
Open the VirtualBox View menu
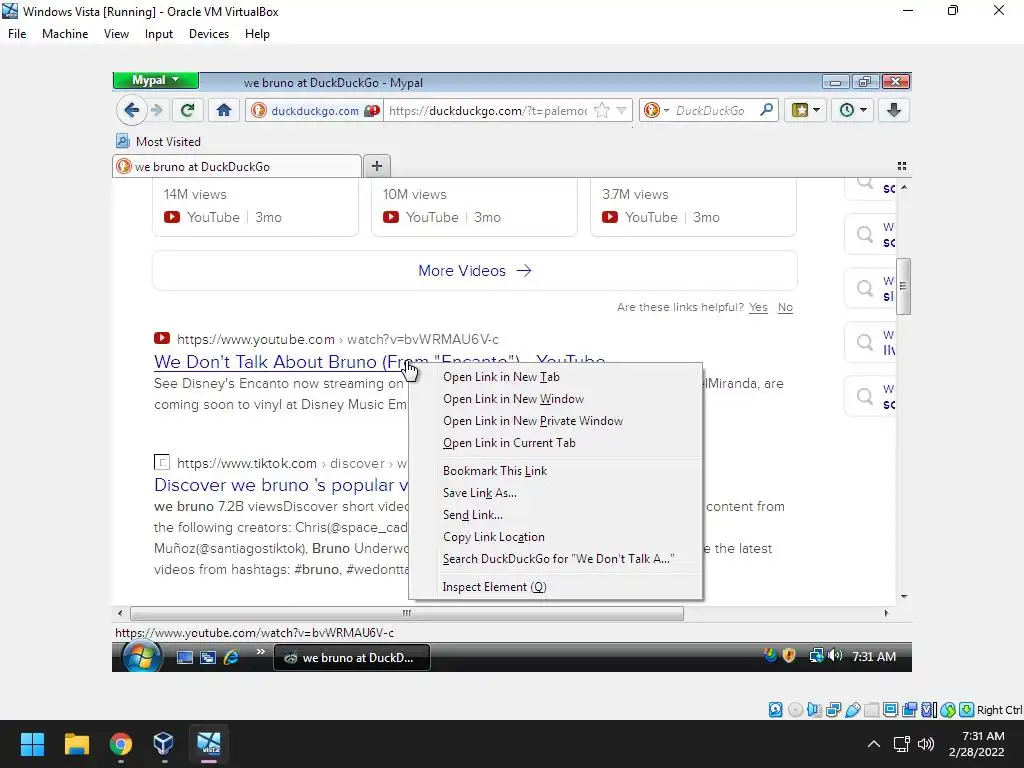(x=116, y=34)
